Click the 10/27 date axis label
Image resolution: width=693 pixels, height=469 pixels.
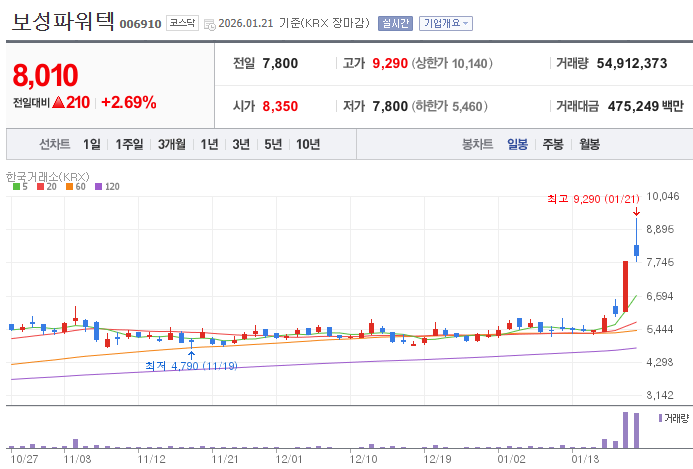tap(24, 459)
